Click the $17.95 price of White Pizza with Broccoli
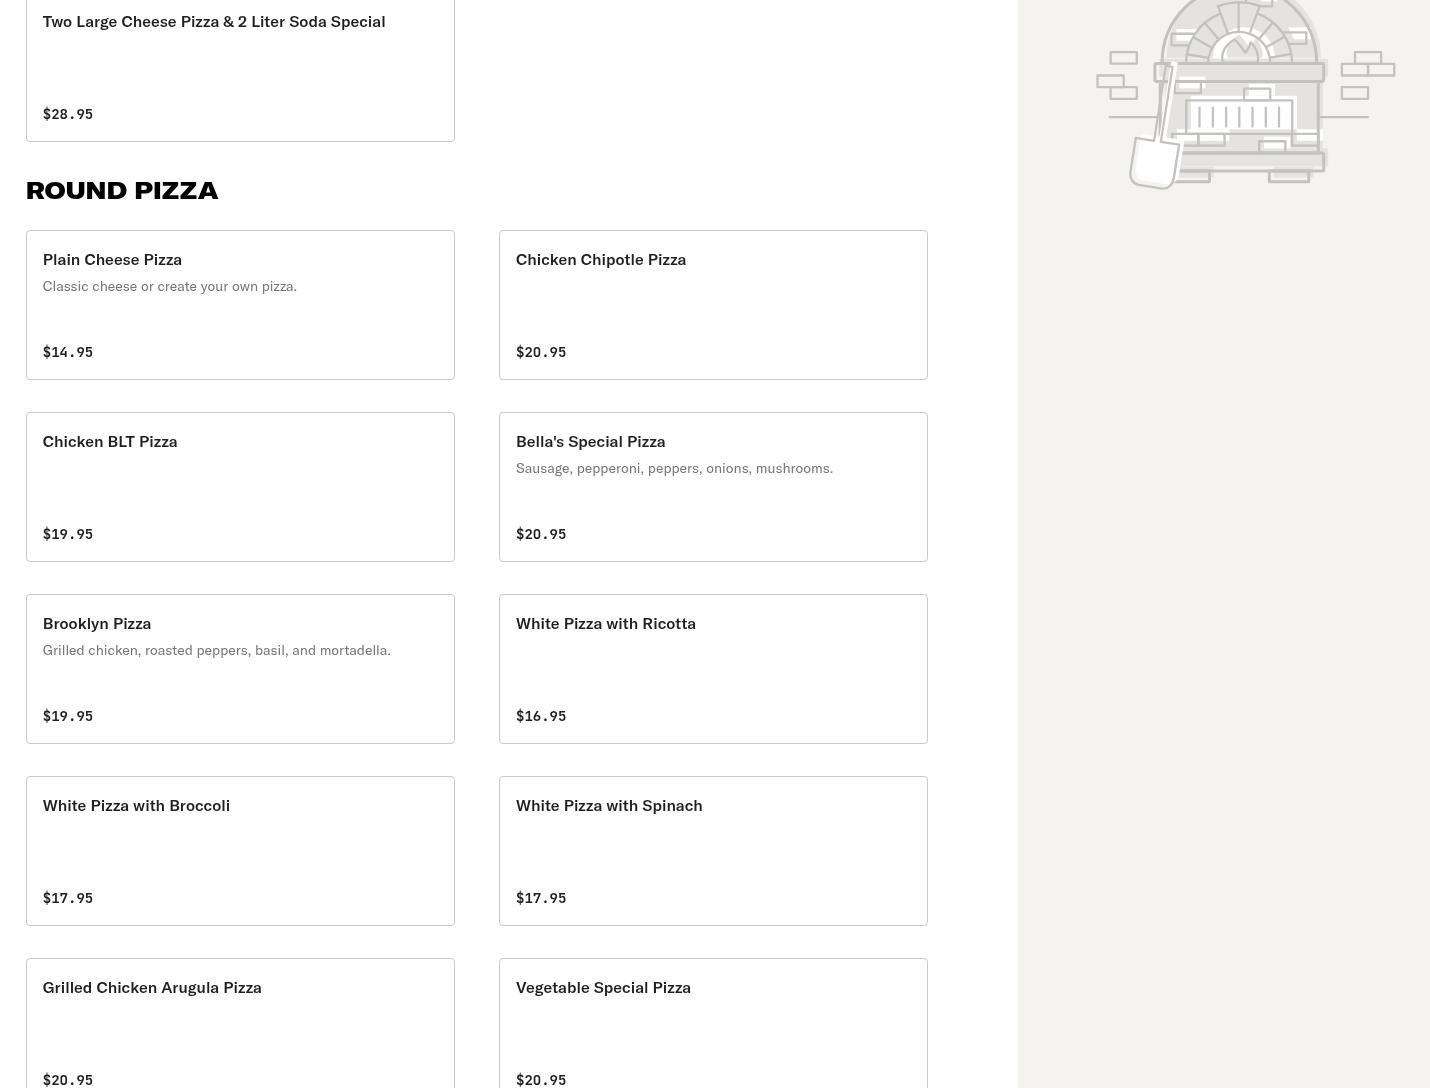 coord(68,898)
